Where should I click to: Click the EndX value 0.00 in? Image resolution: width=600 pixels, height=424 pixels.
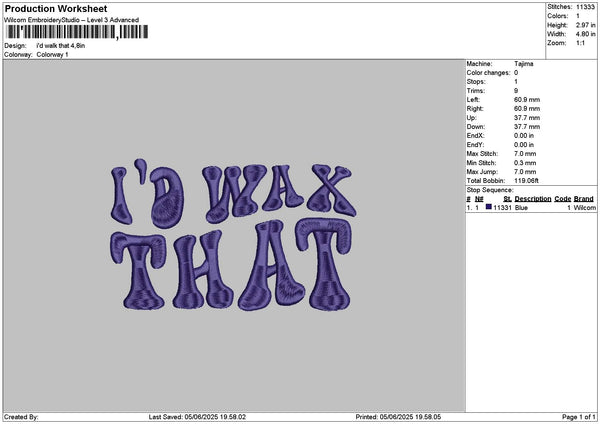tap(524, 135)
